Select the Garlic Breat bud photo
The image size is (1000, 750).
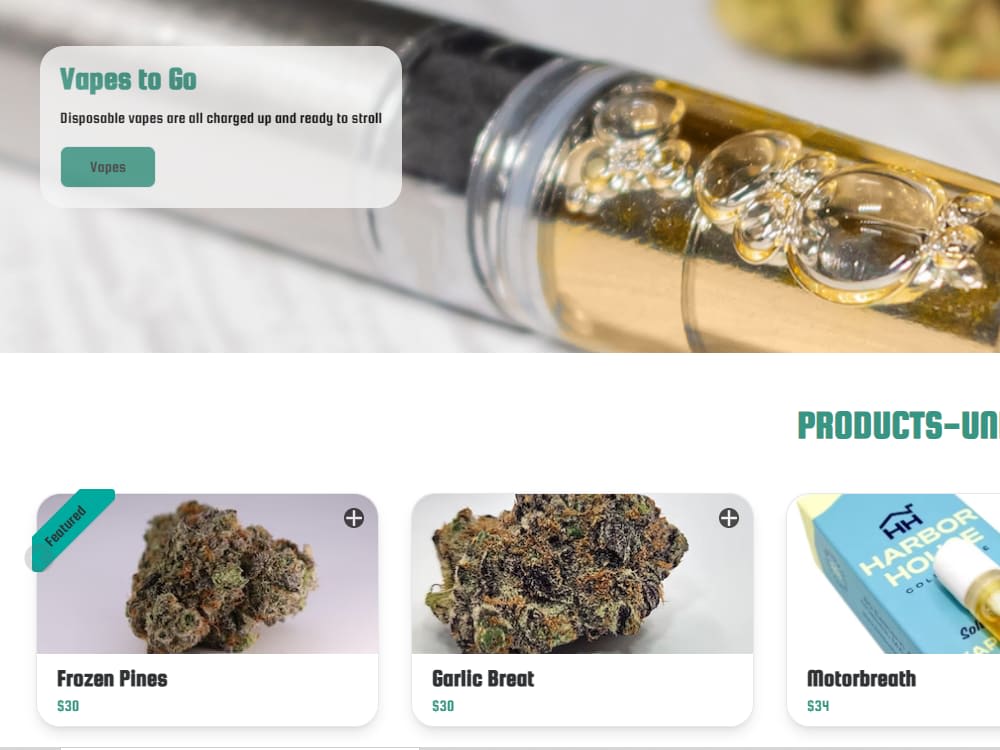(x=582, y=573)
